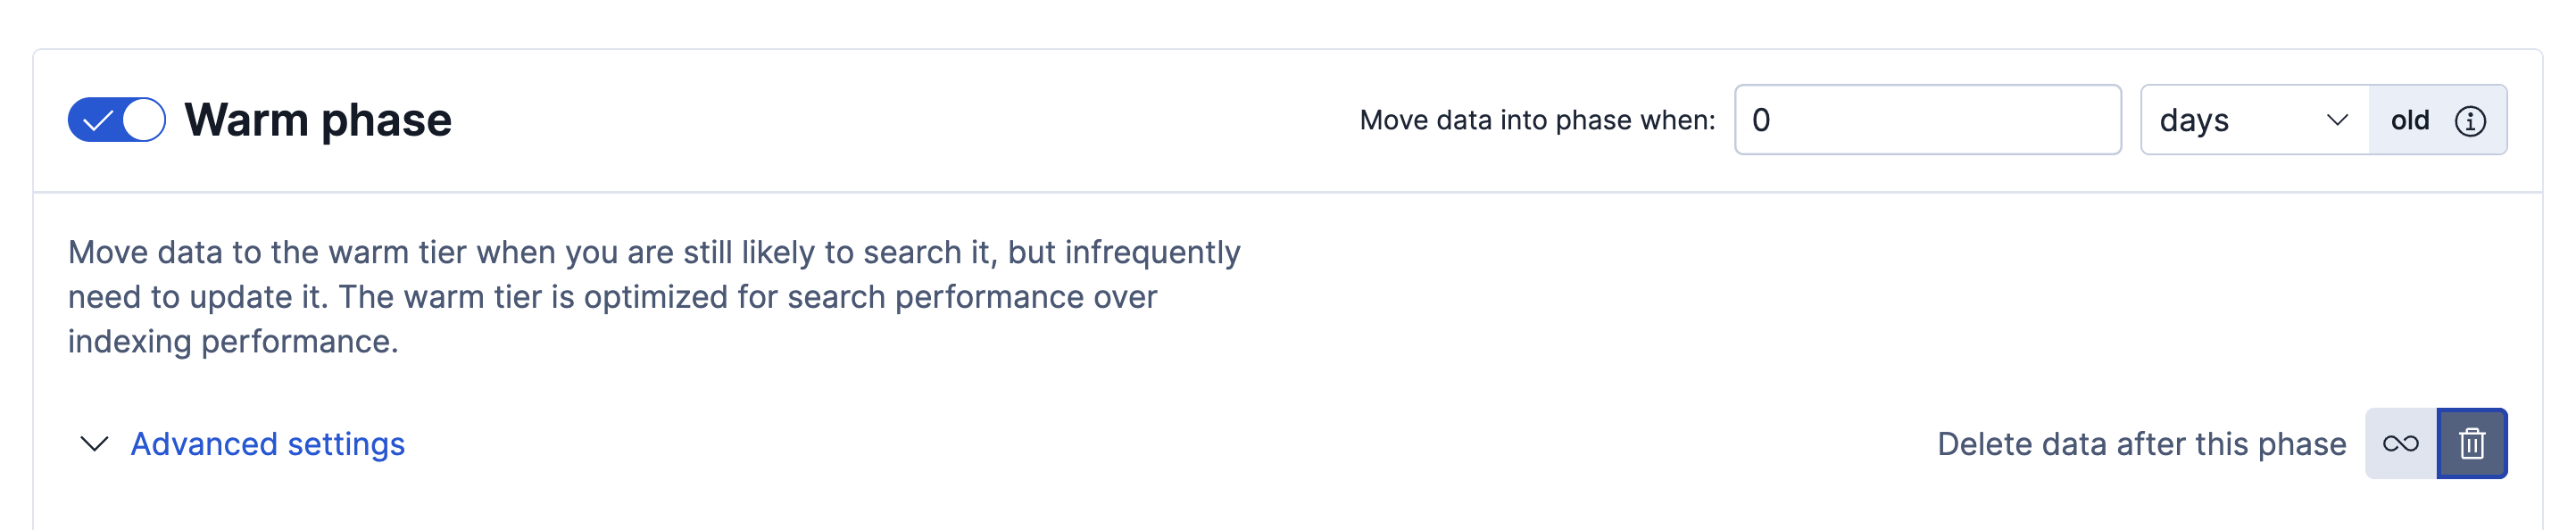The image size is (2576, 530).
Task: Click the "0" value in the age field
Action: click(x=1761, y=120)
